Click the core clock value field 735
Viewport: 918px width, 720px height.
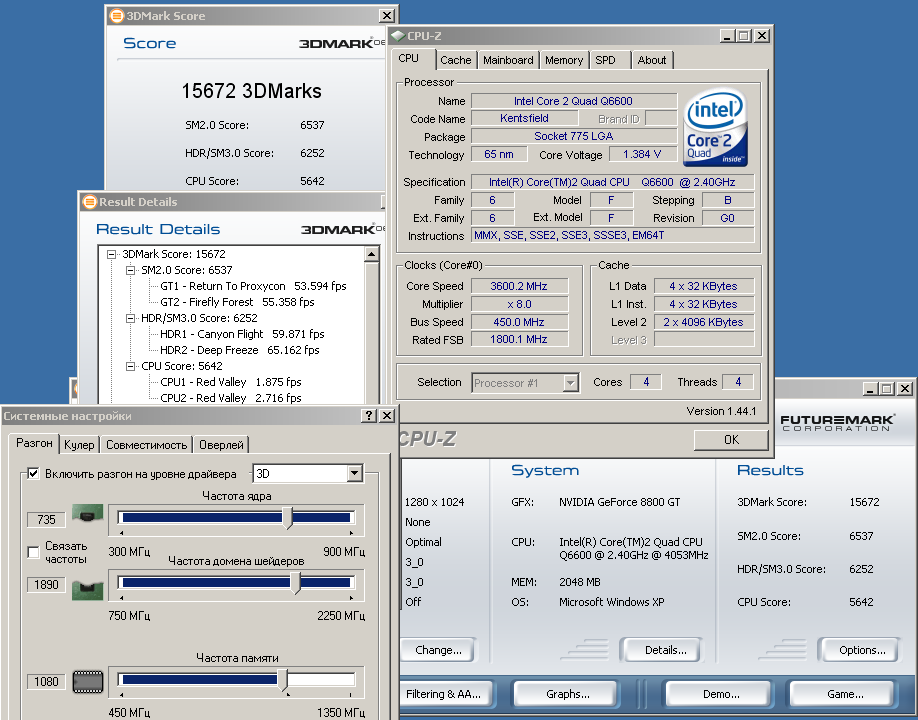click(x=46, y=519)
